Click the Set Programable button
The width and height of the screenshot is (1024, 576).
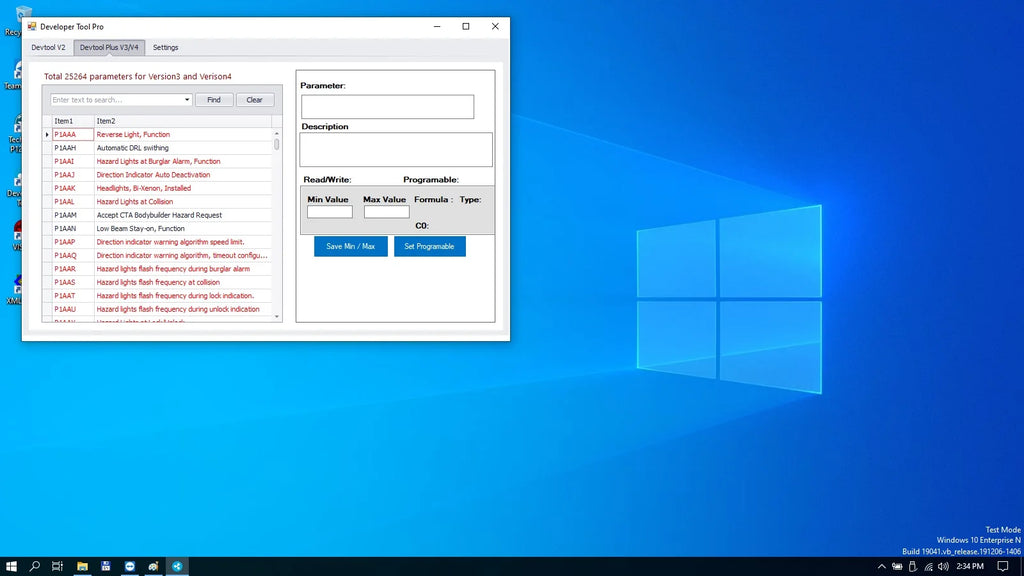pos(430,246)
